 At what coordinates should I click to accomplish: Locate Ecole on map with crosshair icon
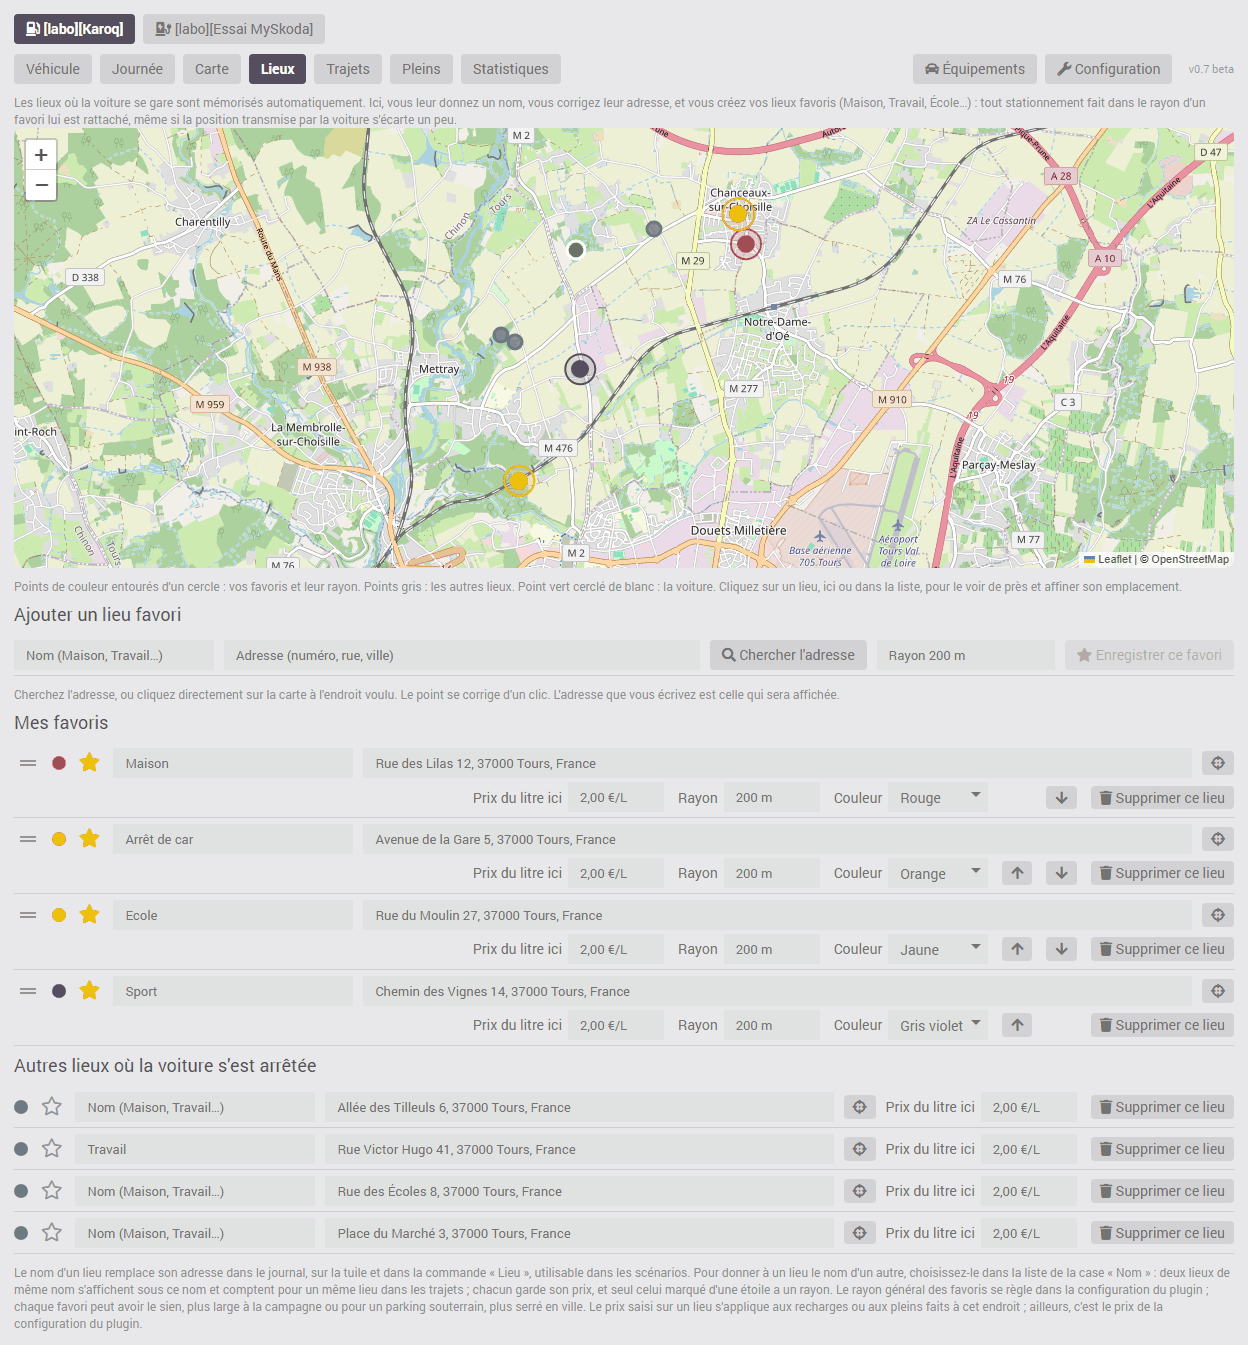click(1217, 915)
